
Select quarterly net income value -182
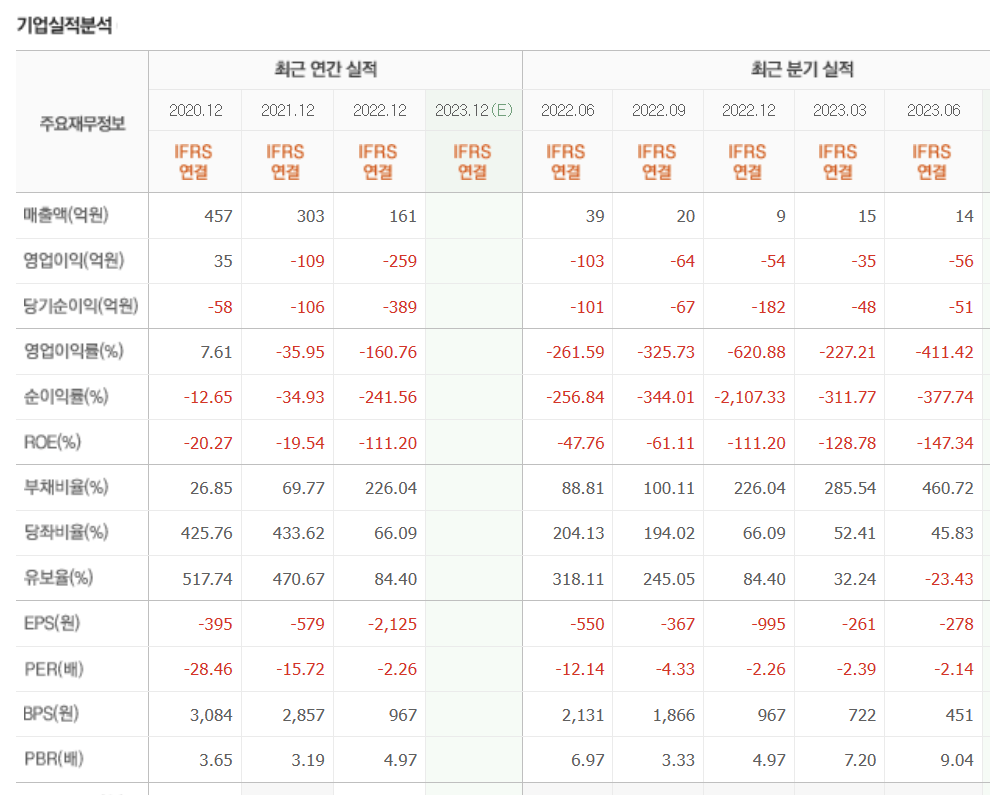(x=768, y=308)
